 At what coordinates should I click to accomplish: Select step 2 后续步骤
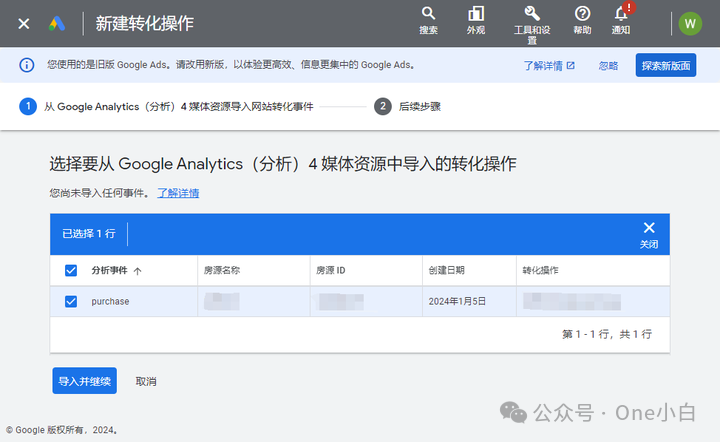[407, 106]
